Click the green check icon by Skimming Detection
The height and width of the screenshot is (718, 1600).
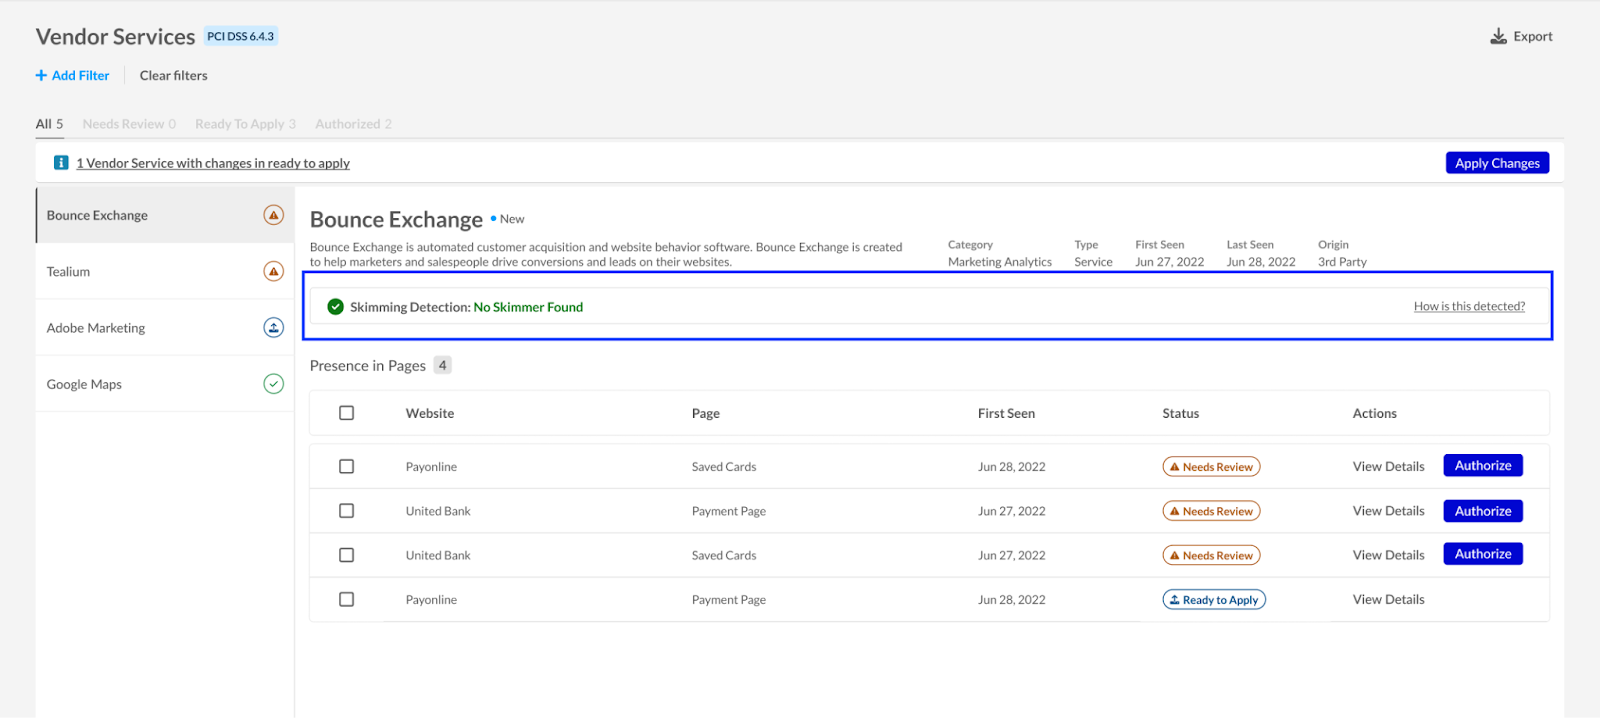click(x=336, y=307)
